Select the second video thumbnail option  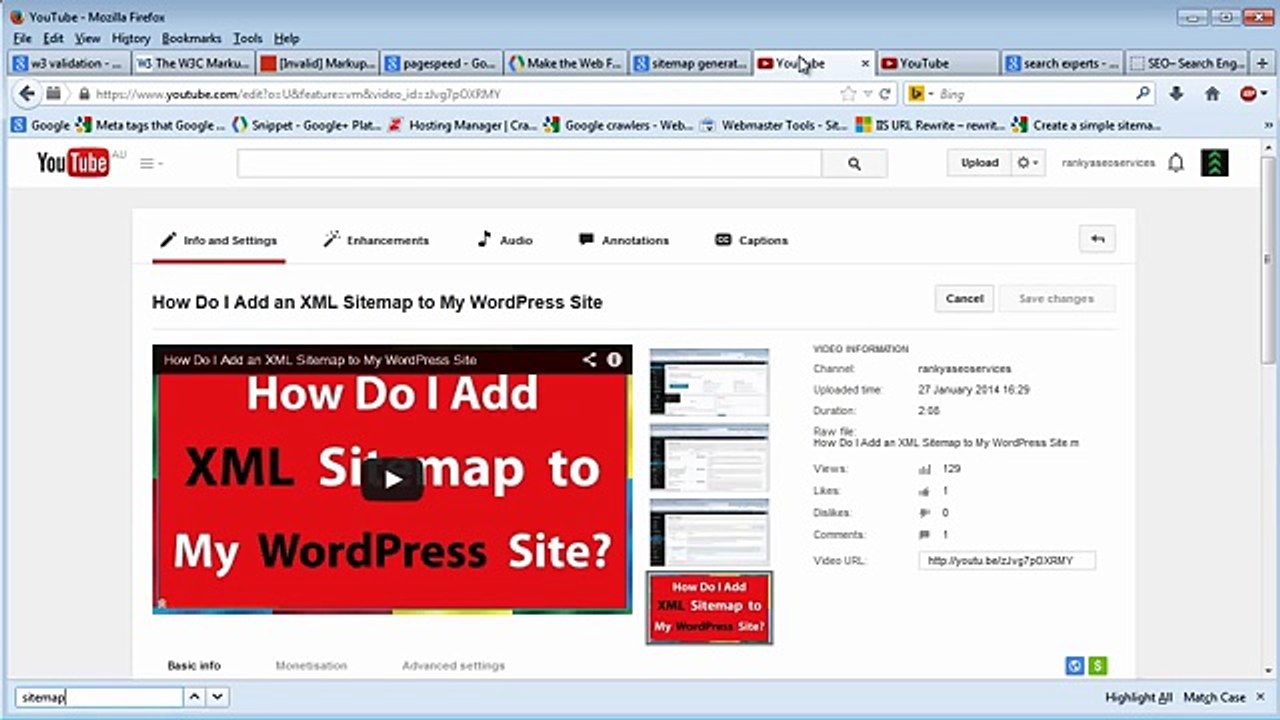click(x=709, y=457)
